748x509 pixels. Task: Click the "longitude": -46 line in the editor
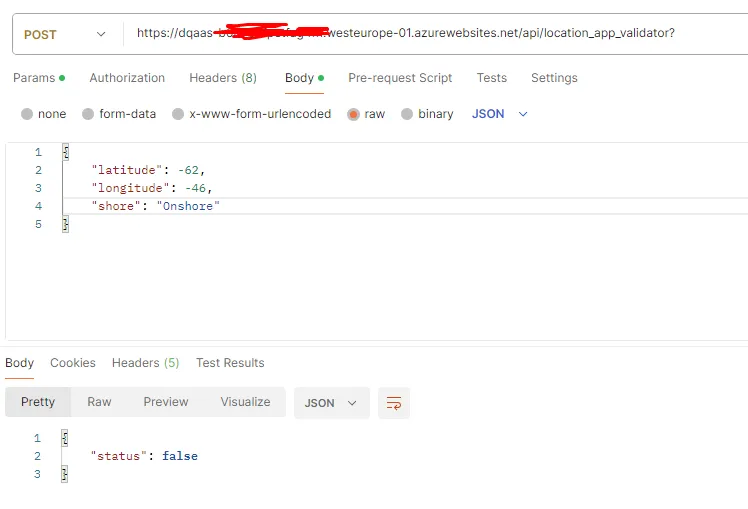[152, 188]
